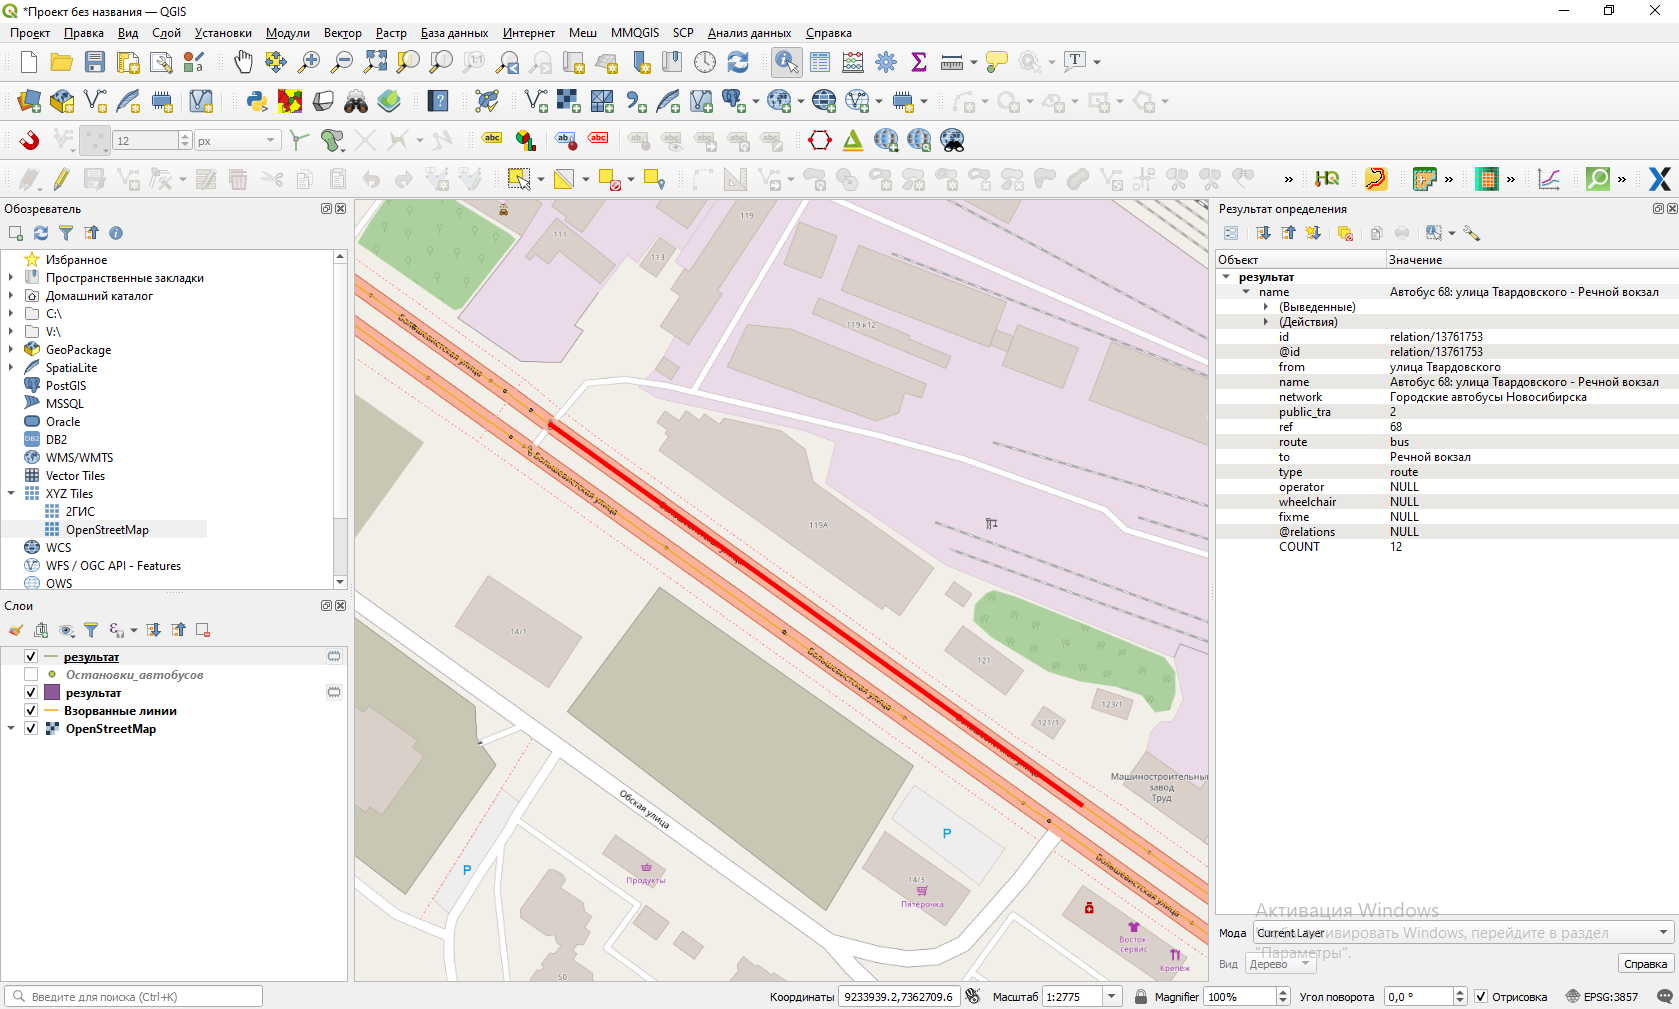Screen dimensions: 1679x1009
Task: Click the purple swatch of результат layer
Action: 53,693
